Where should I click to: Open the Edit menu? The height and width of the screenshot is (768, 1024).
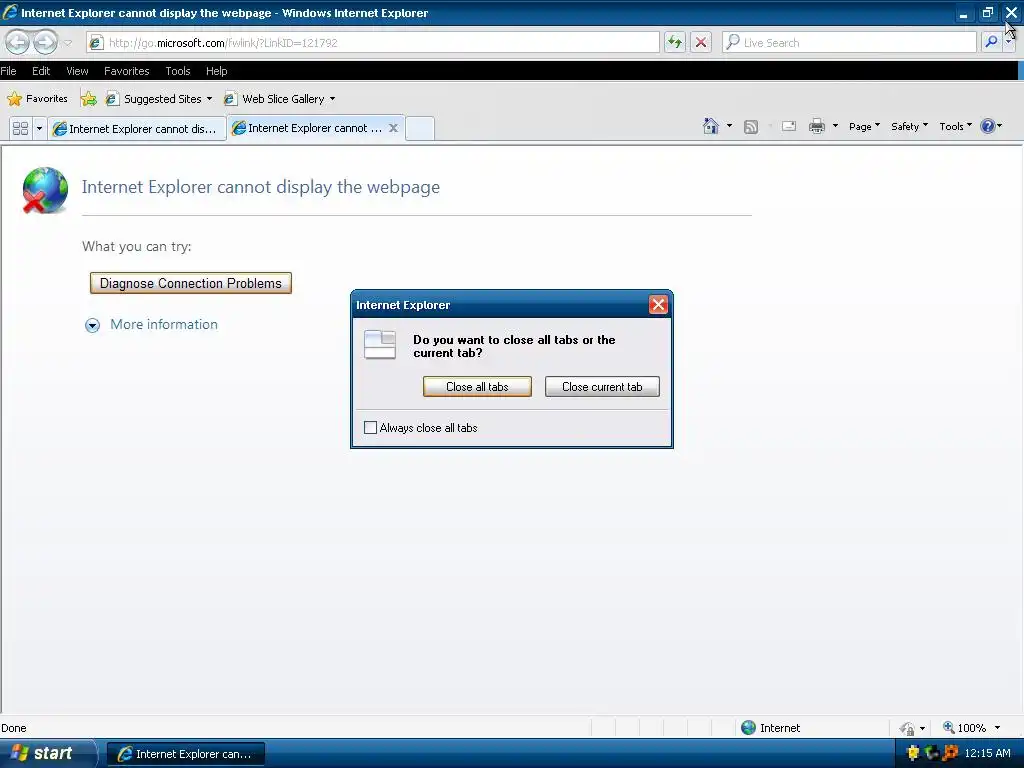pos(41,71)
